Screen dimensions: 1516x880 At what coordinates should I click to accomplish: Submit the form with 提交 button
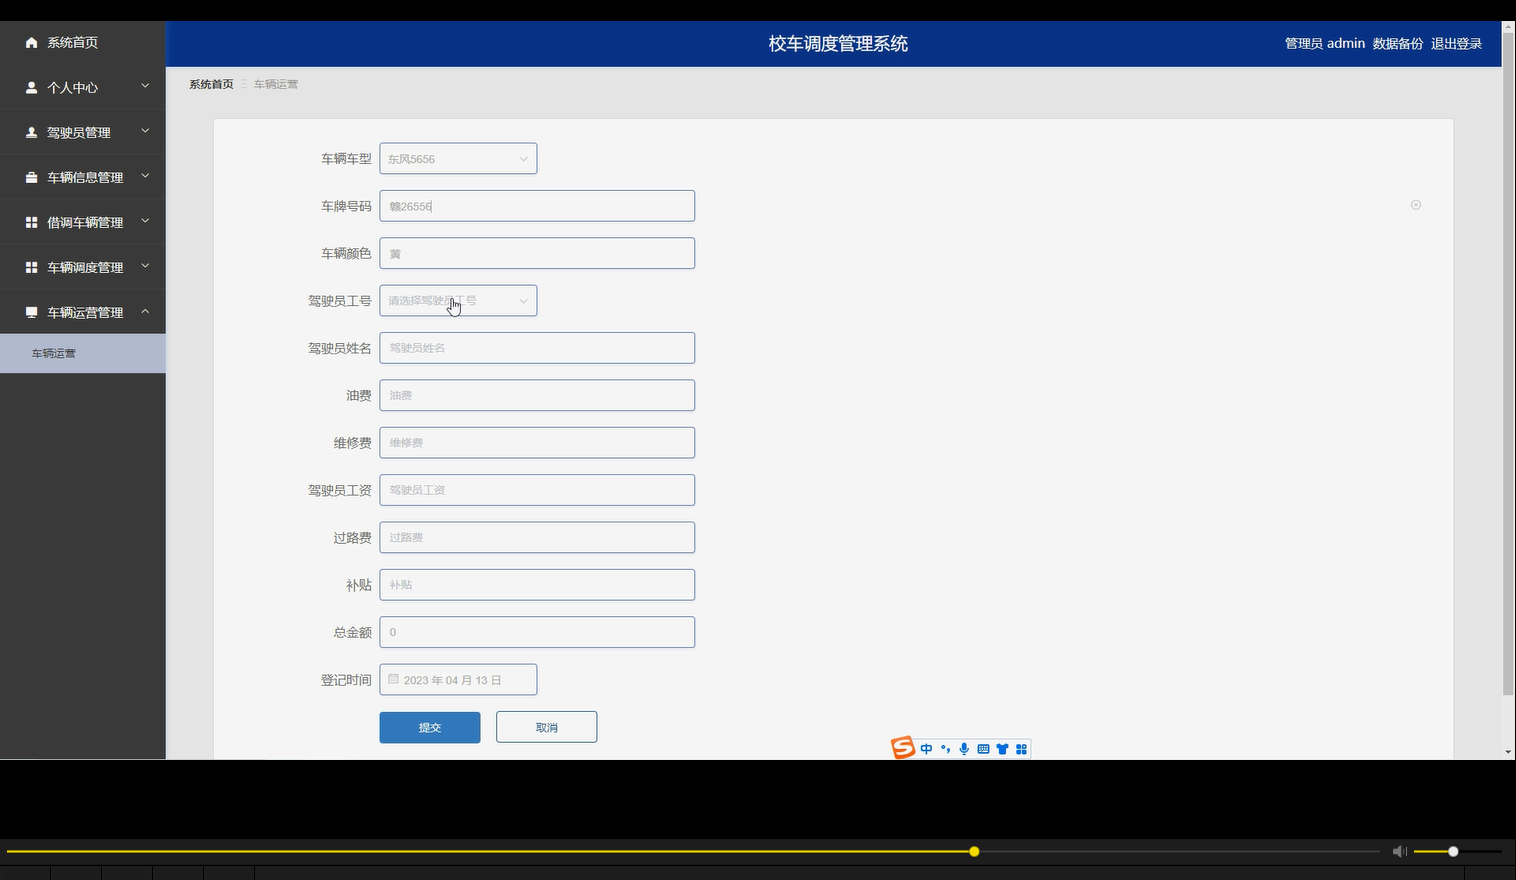[430, 727]
